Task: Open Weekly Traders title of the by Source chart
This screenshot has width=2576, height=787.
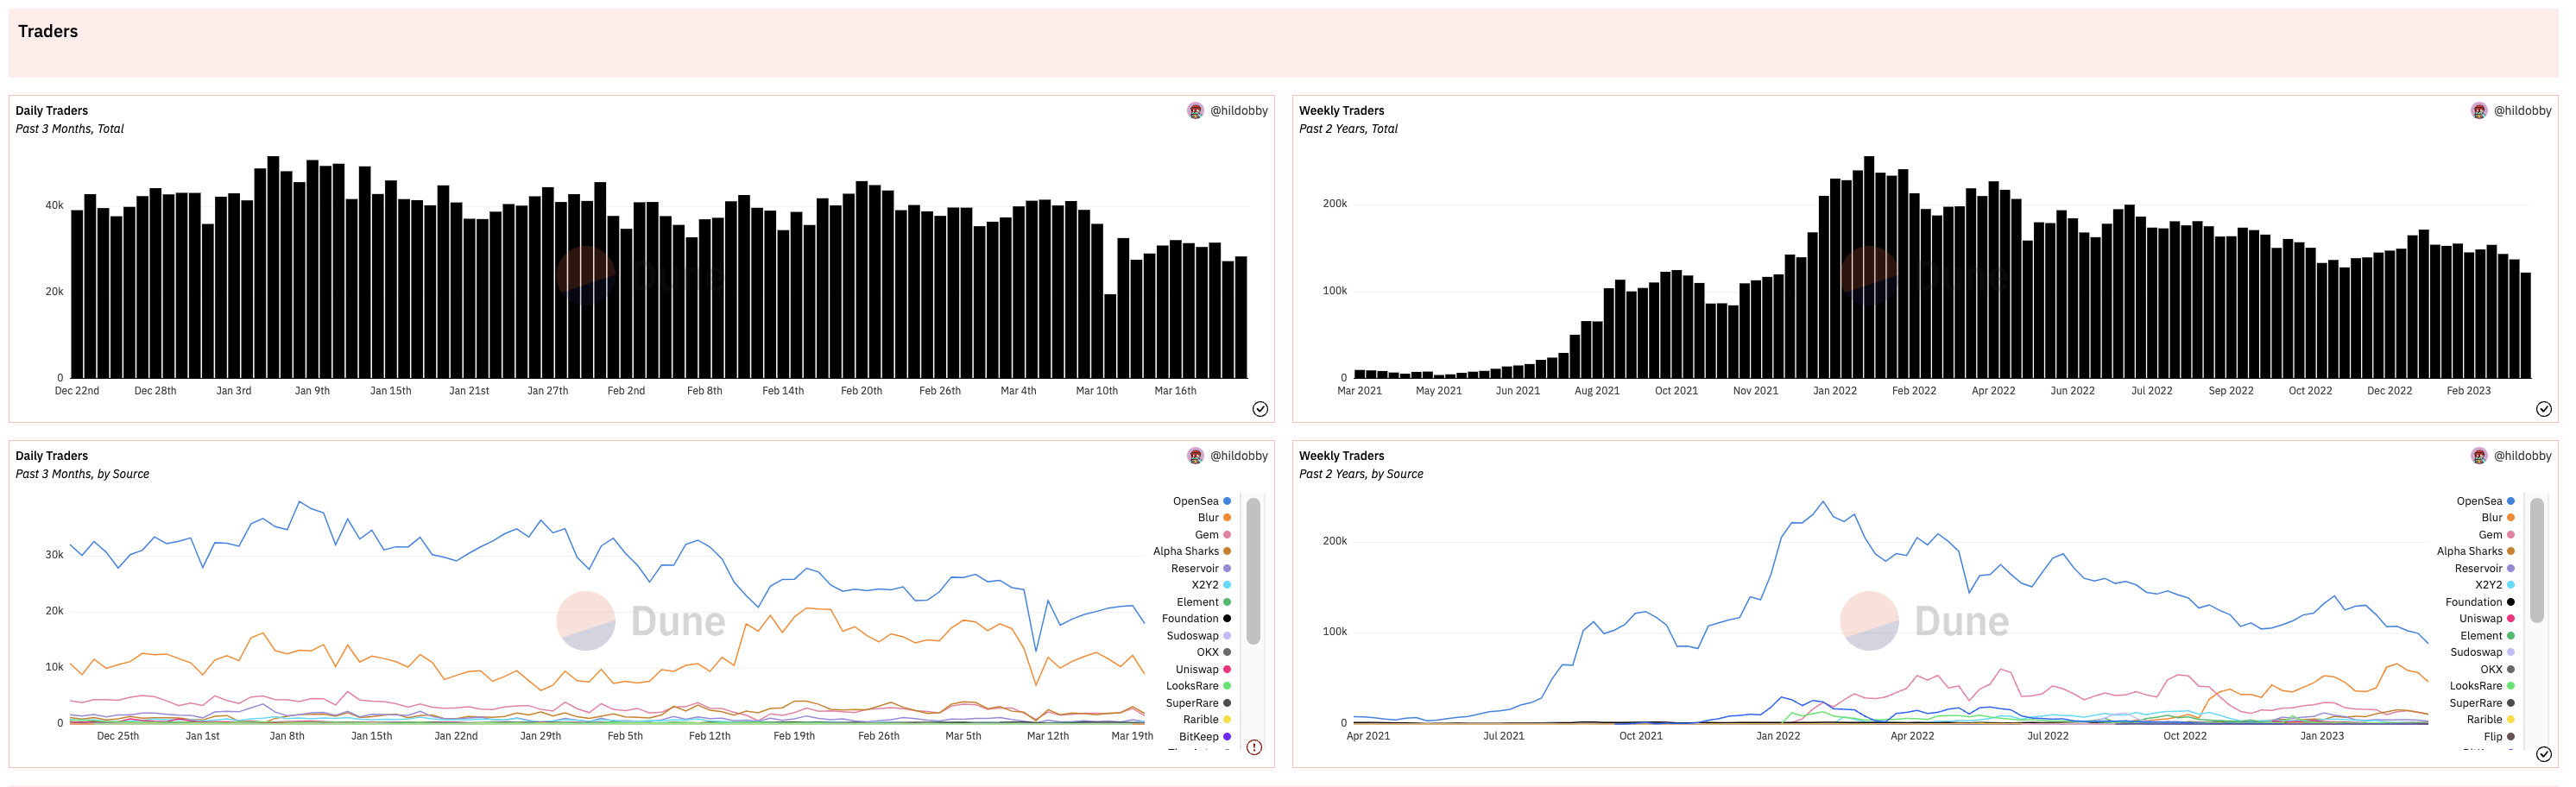Action: click(x=1341, y=456)
